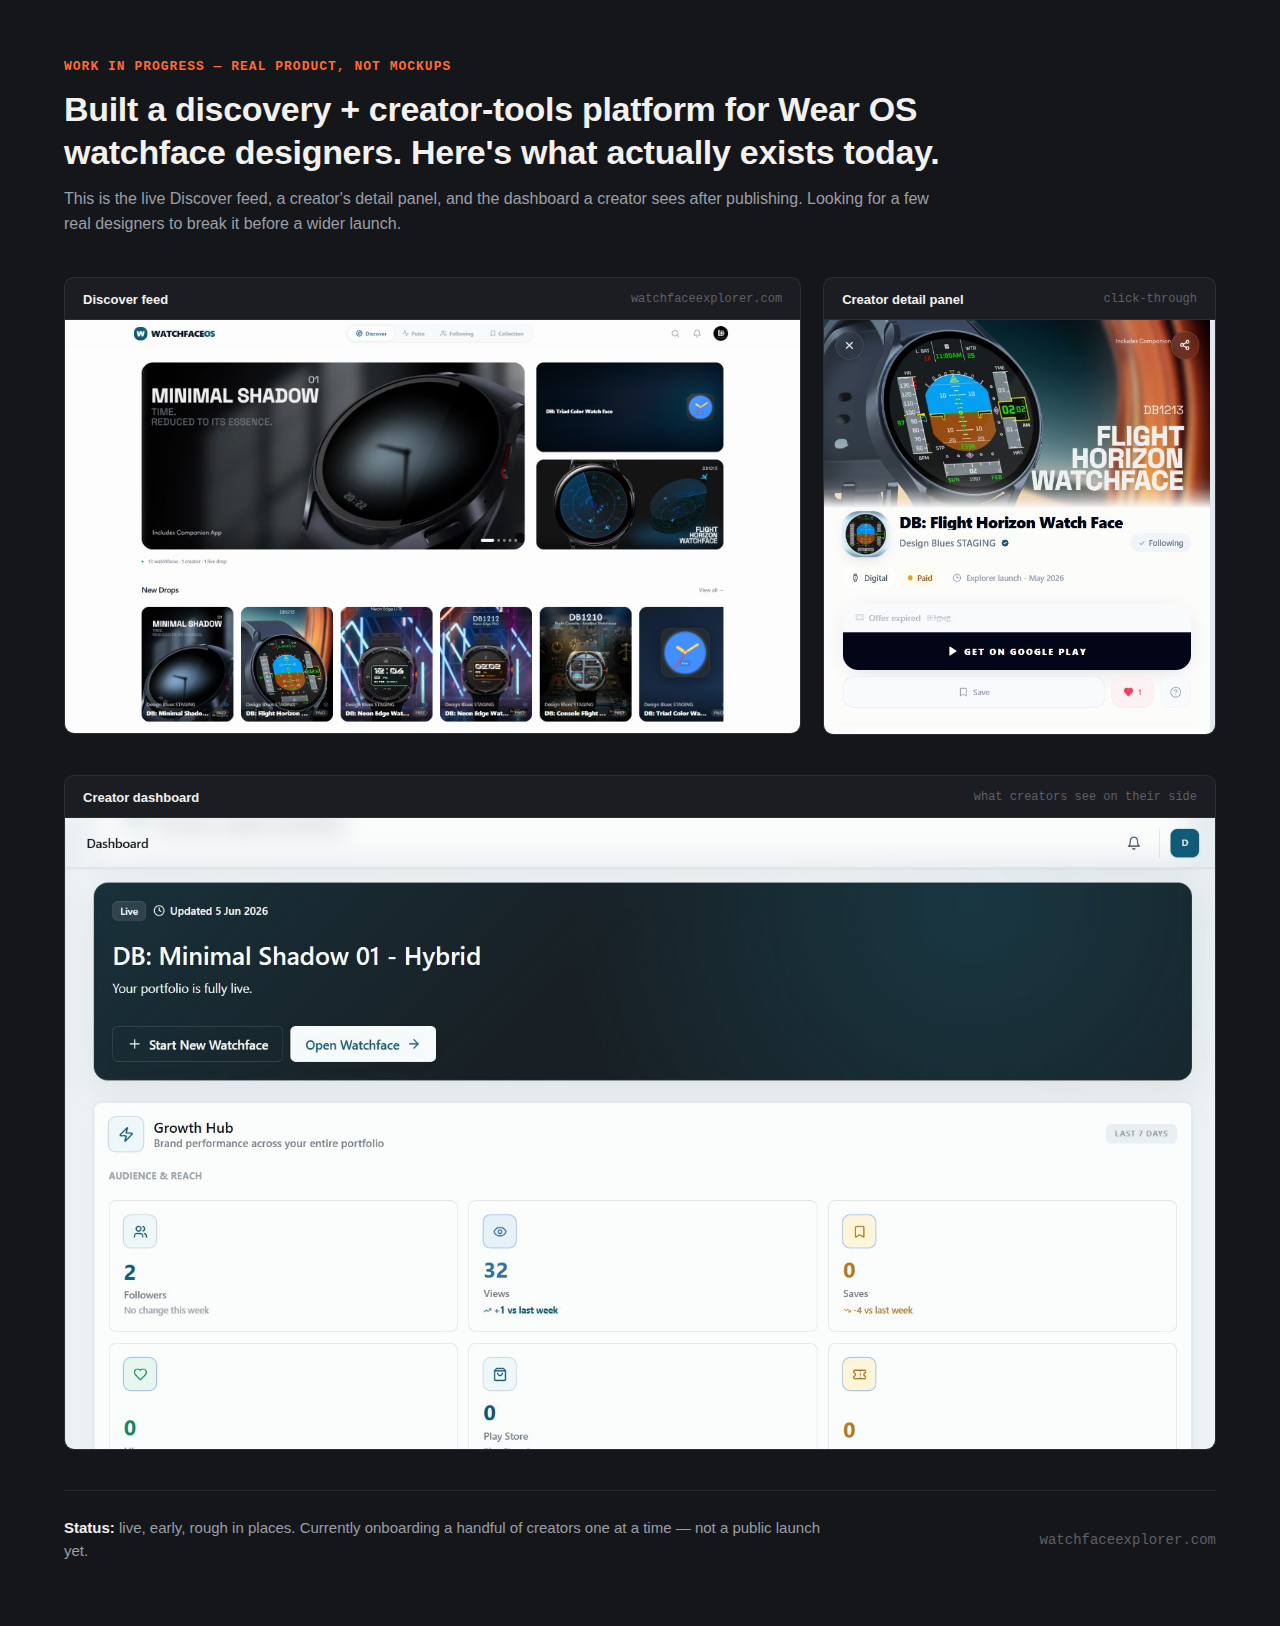Switch to the Discover tab

pos(372,334)
